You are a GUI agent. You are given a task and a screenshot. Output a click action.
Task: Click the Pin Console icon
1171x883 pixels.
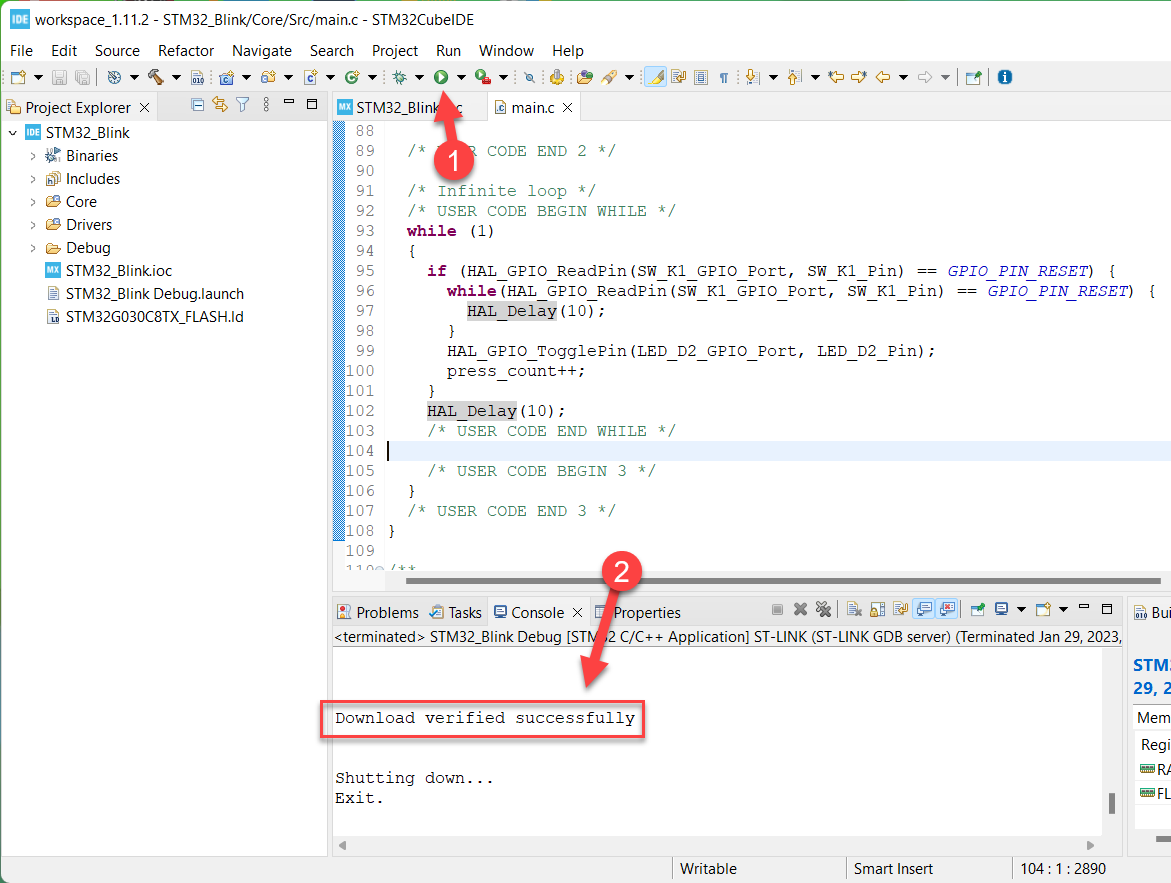pos(978,610)
